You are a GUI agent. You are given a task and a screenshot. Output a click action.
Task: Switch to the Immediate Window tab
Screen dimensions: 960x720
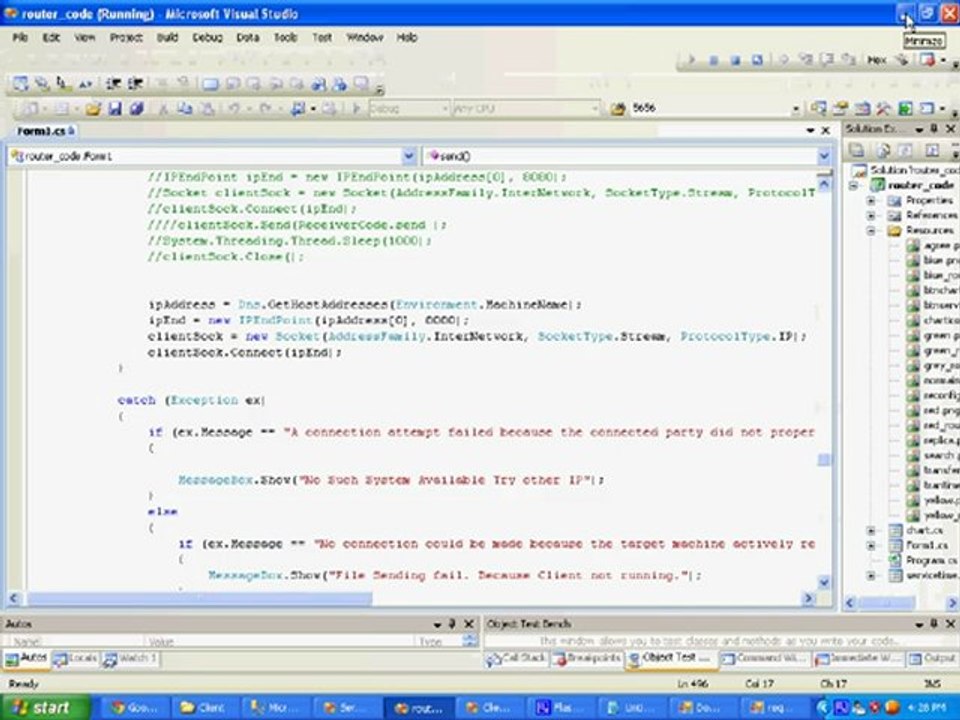(x=858, y=659)
